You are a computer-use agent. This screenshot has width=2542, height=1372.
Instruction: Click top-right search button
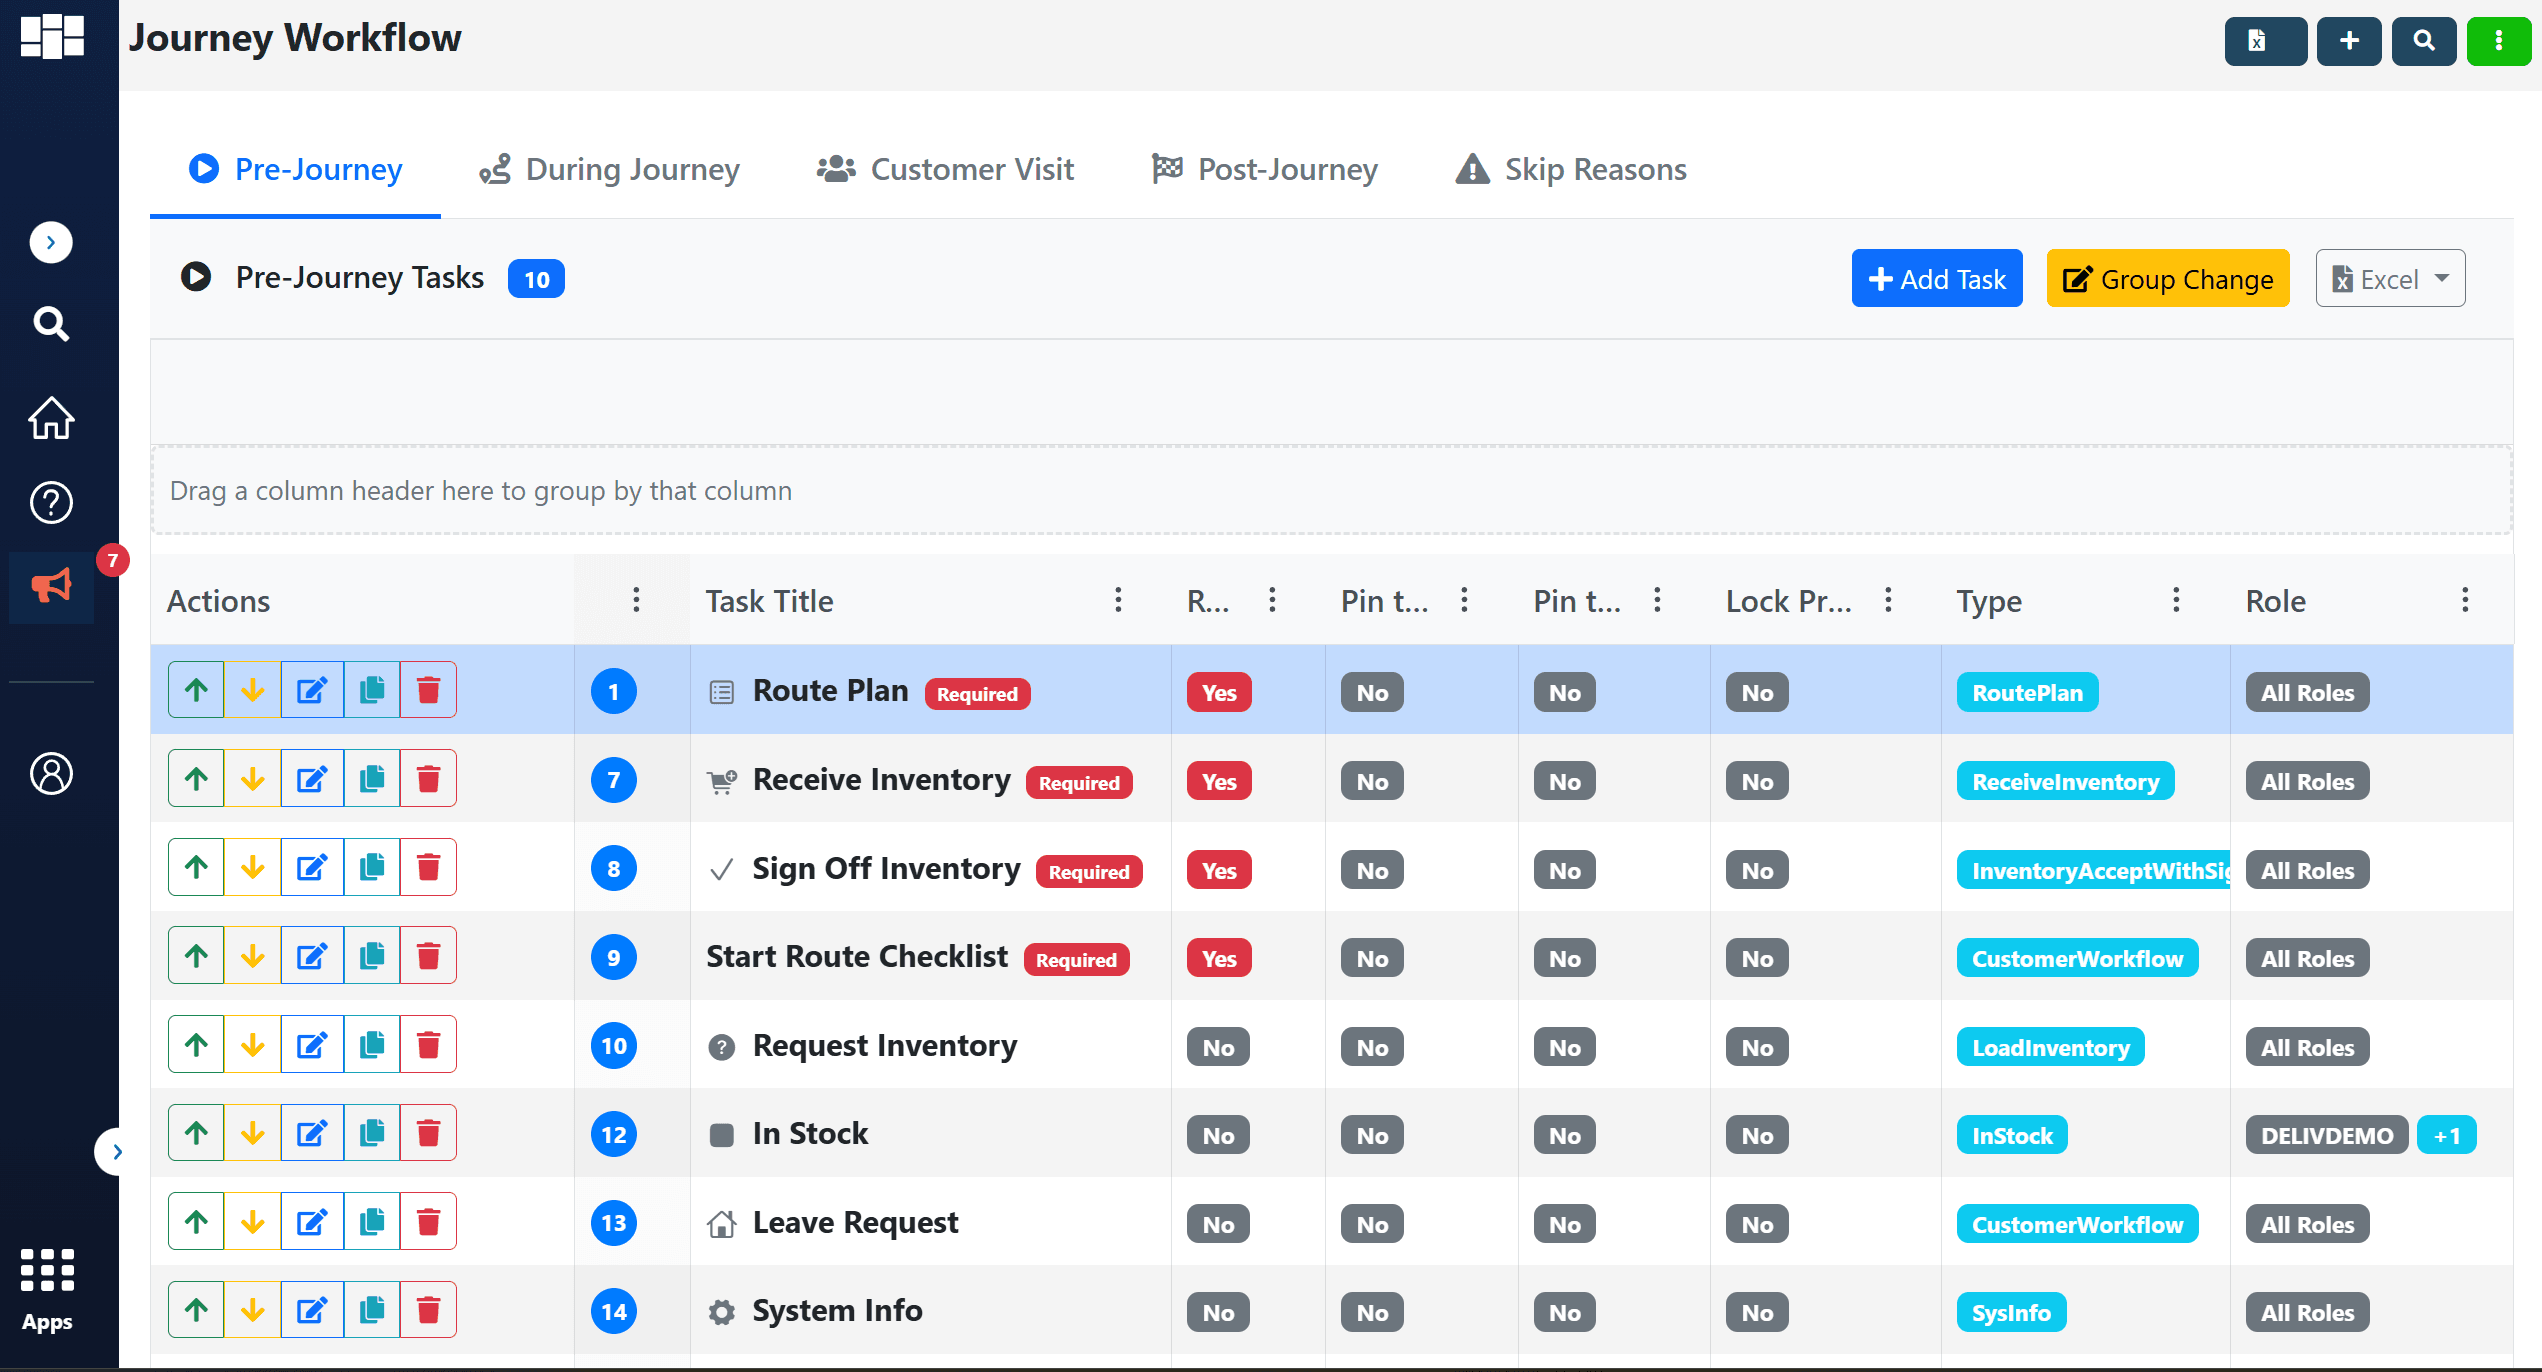pyautogui.click(x=2424, y=41)
